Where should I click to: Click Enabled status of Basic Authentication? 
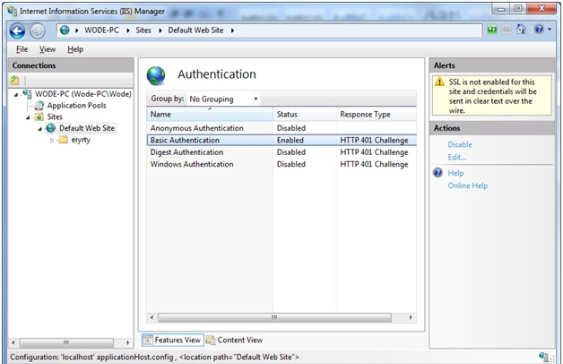(x=290, y=140)
